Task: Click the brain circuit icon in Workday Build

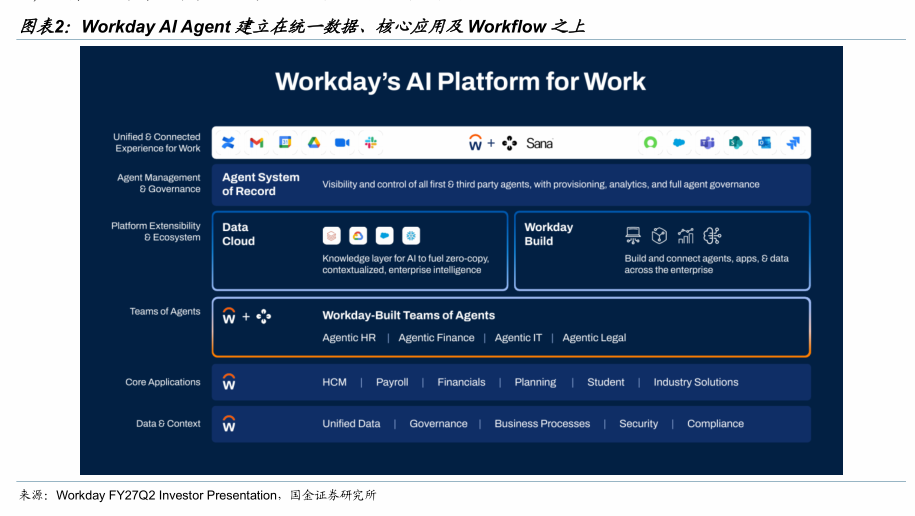Action: tap(713, 235)
